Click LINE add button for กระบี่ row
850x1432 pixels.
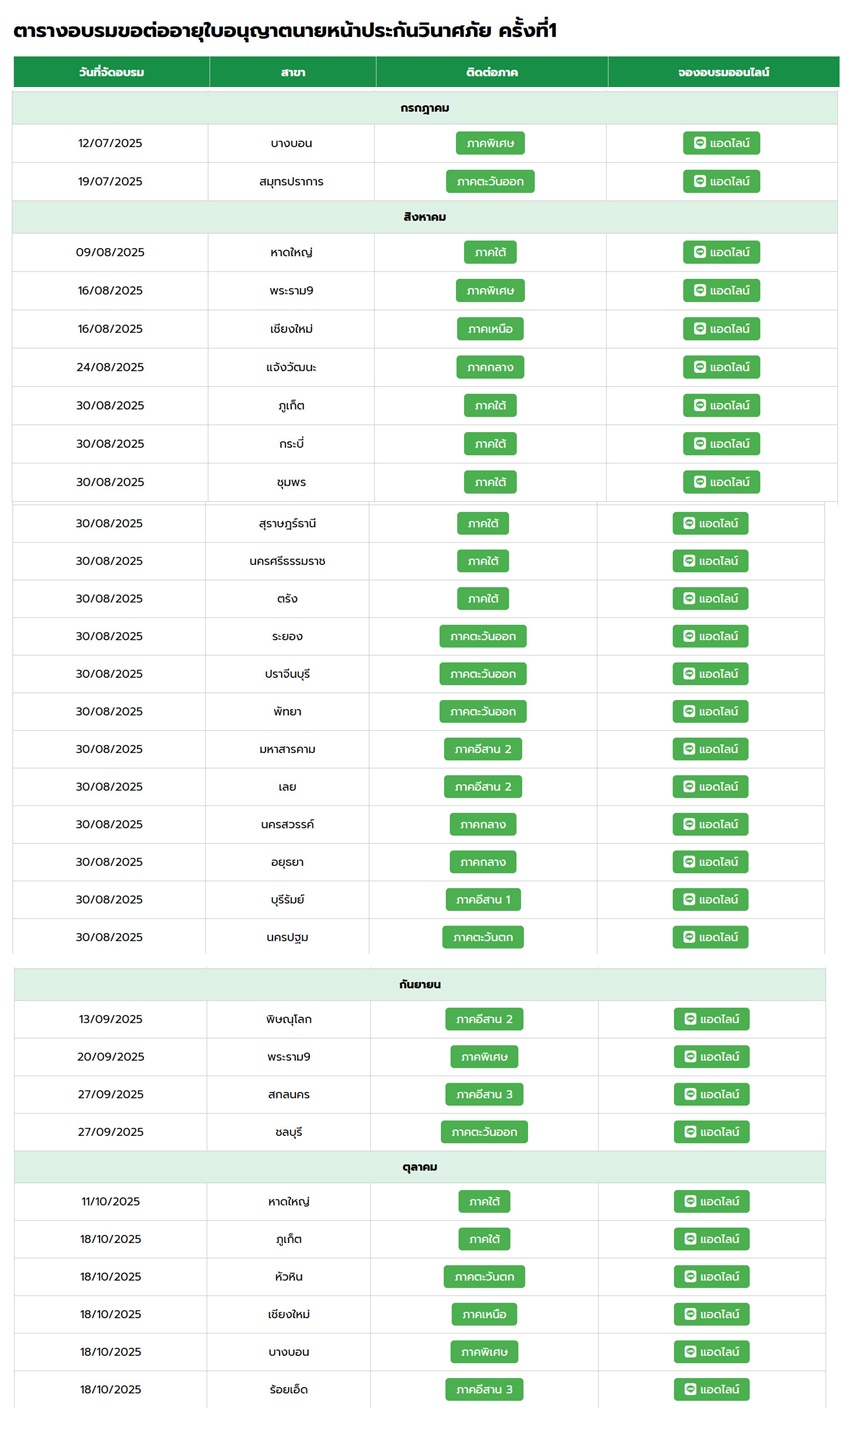(721, 443)
